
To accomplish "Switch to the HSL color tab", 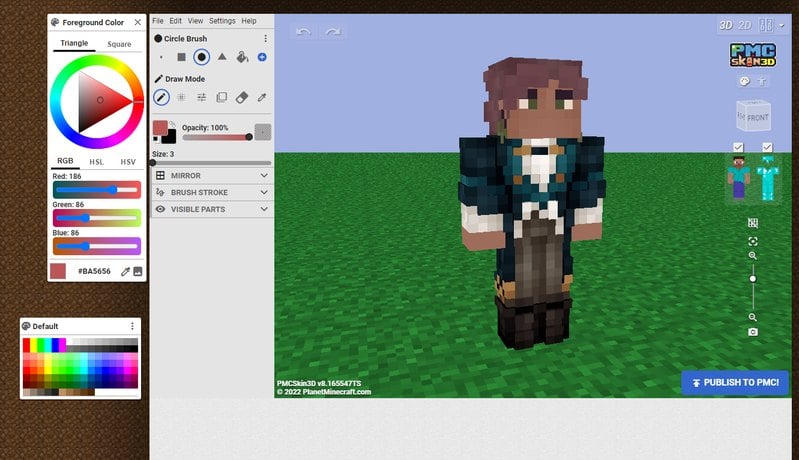I will click(97, 161).
